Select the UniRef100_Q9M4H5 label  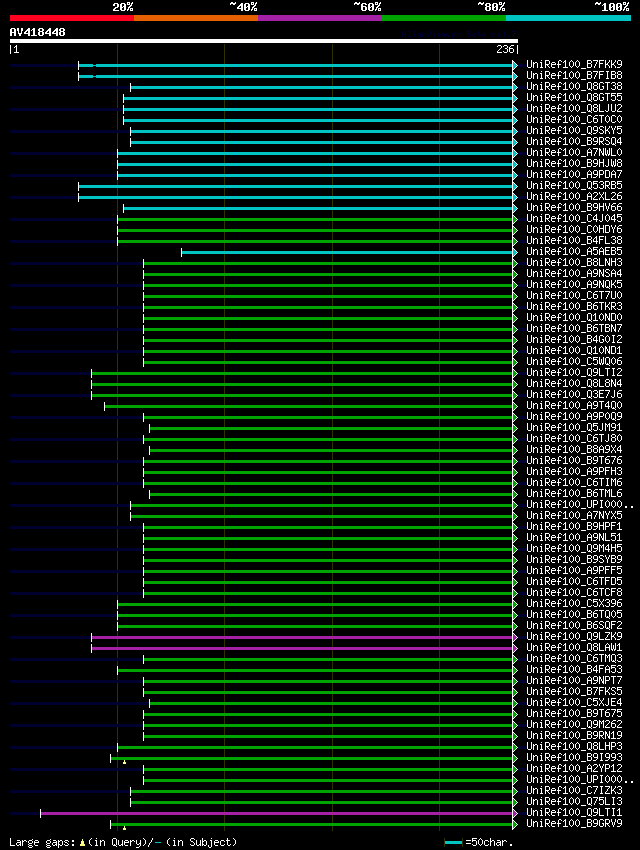(x=574, y=549)
